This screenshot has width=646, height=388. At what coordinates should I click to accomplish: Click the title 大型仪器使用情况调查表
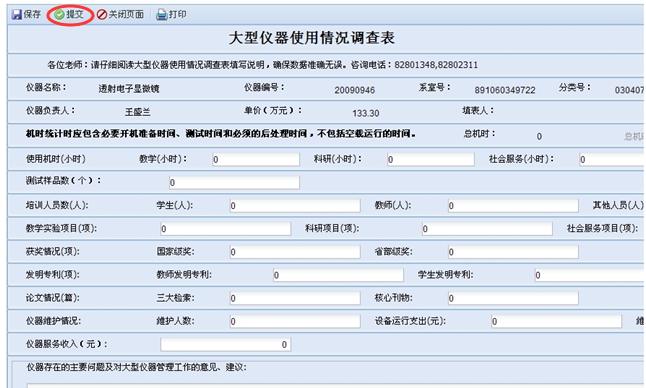[312, 38]
